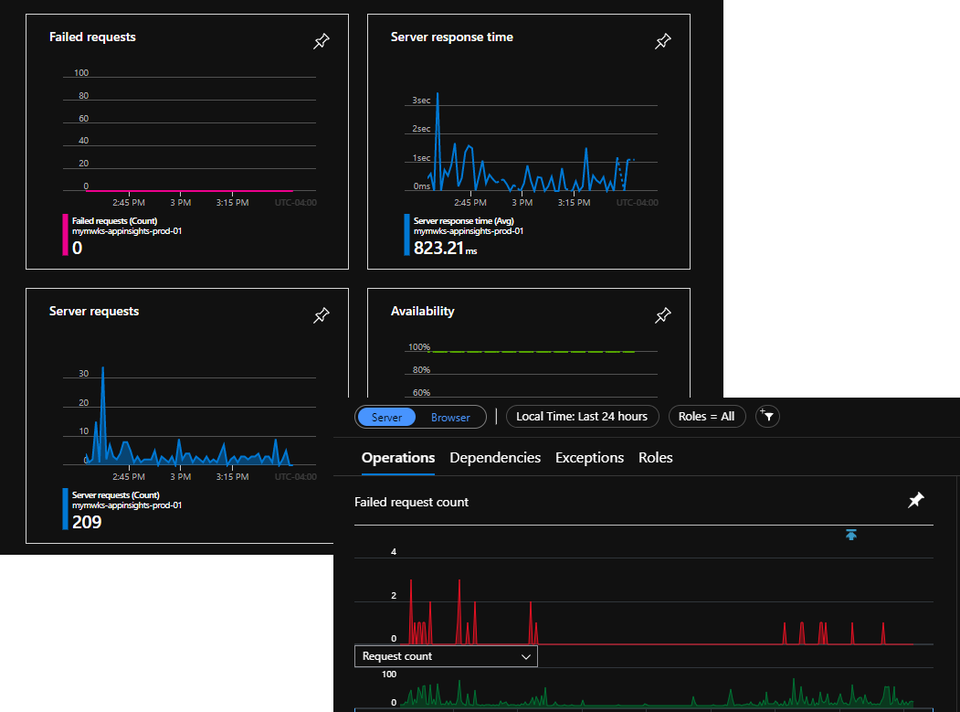Pin the Failed requests chart to dashboard

[321, 41]
